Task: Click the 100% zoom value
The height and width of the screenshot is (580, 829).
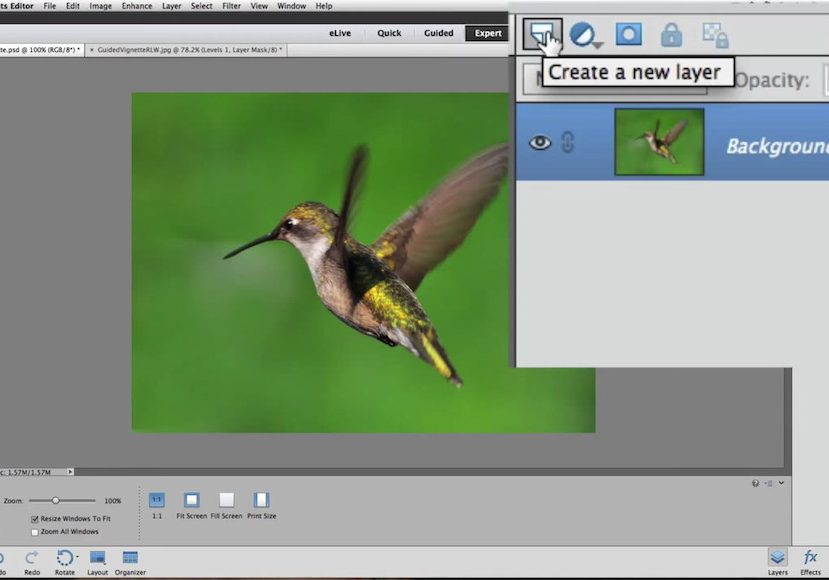Action: coord(113,501)
